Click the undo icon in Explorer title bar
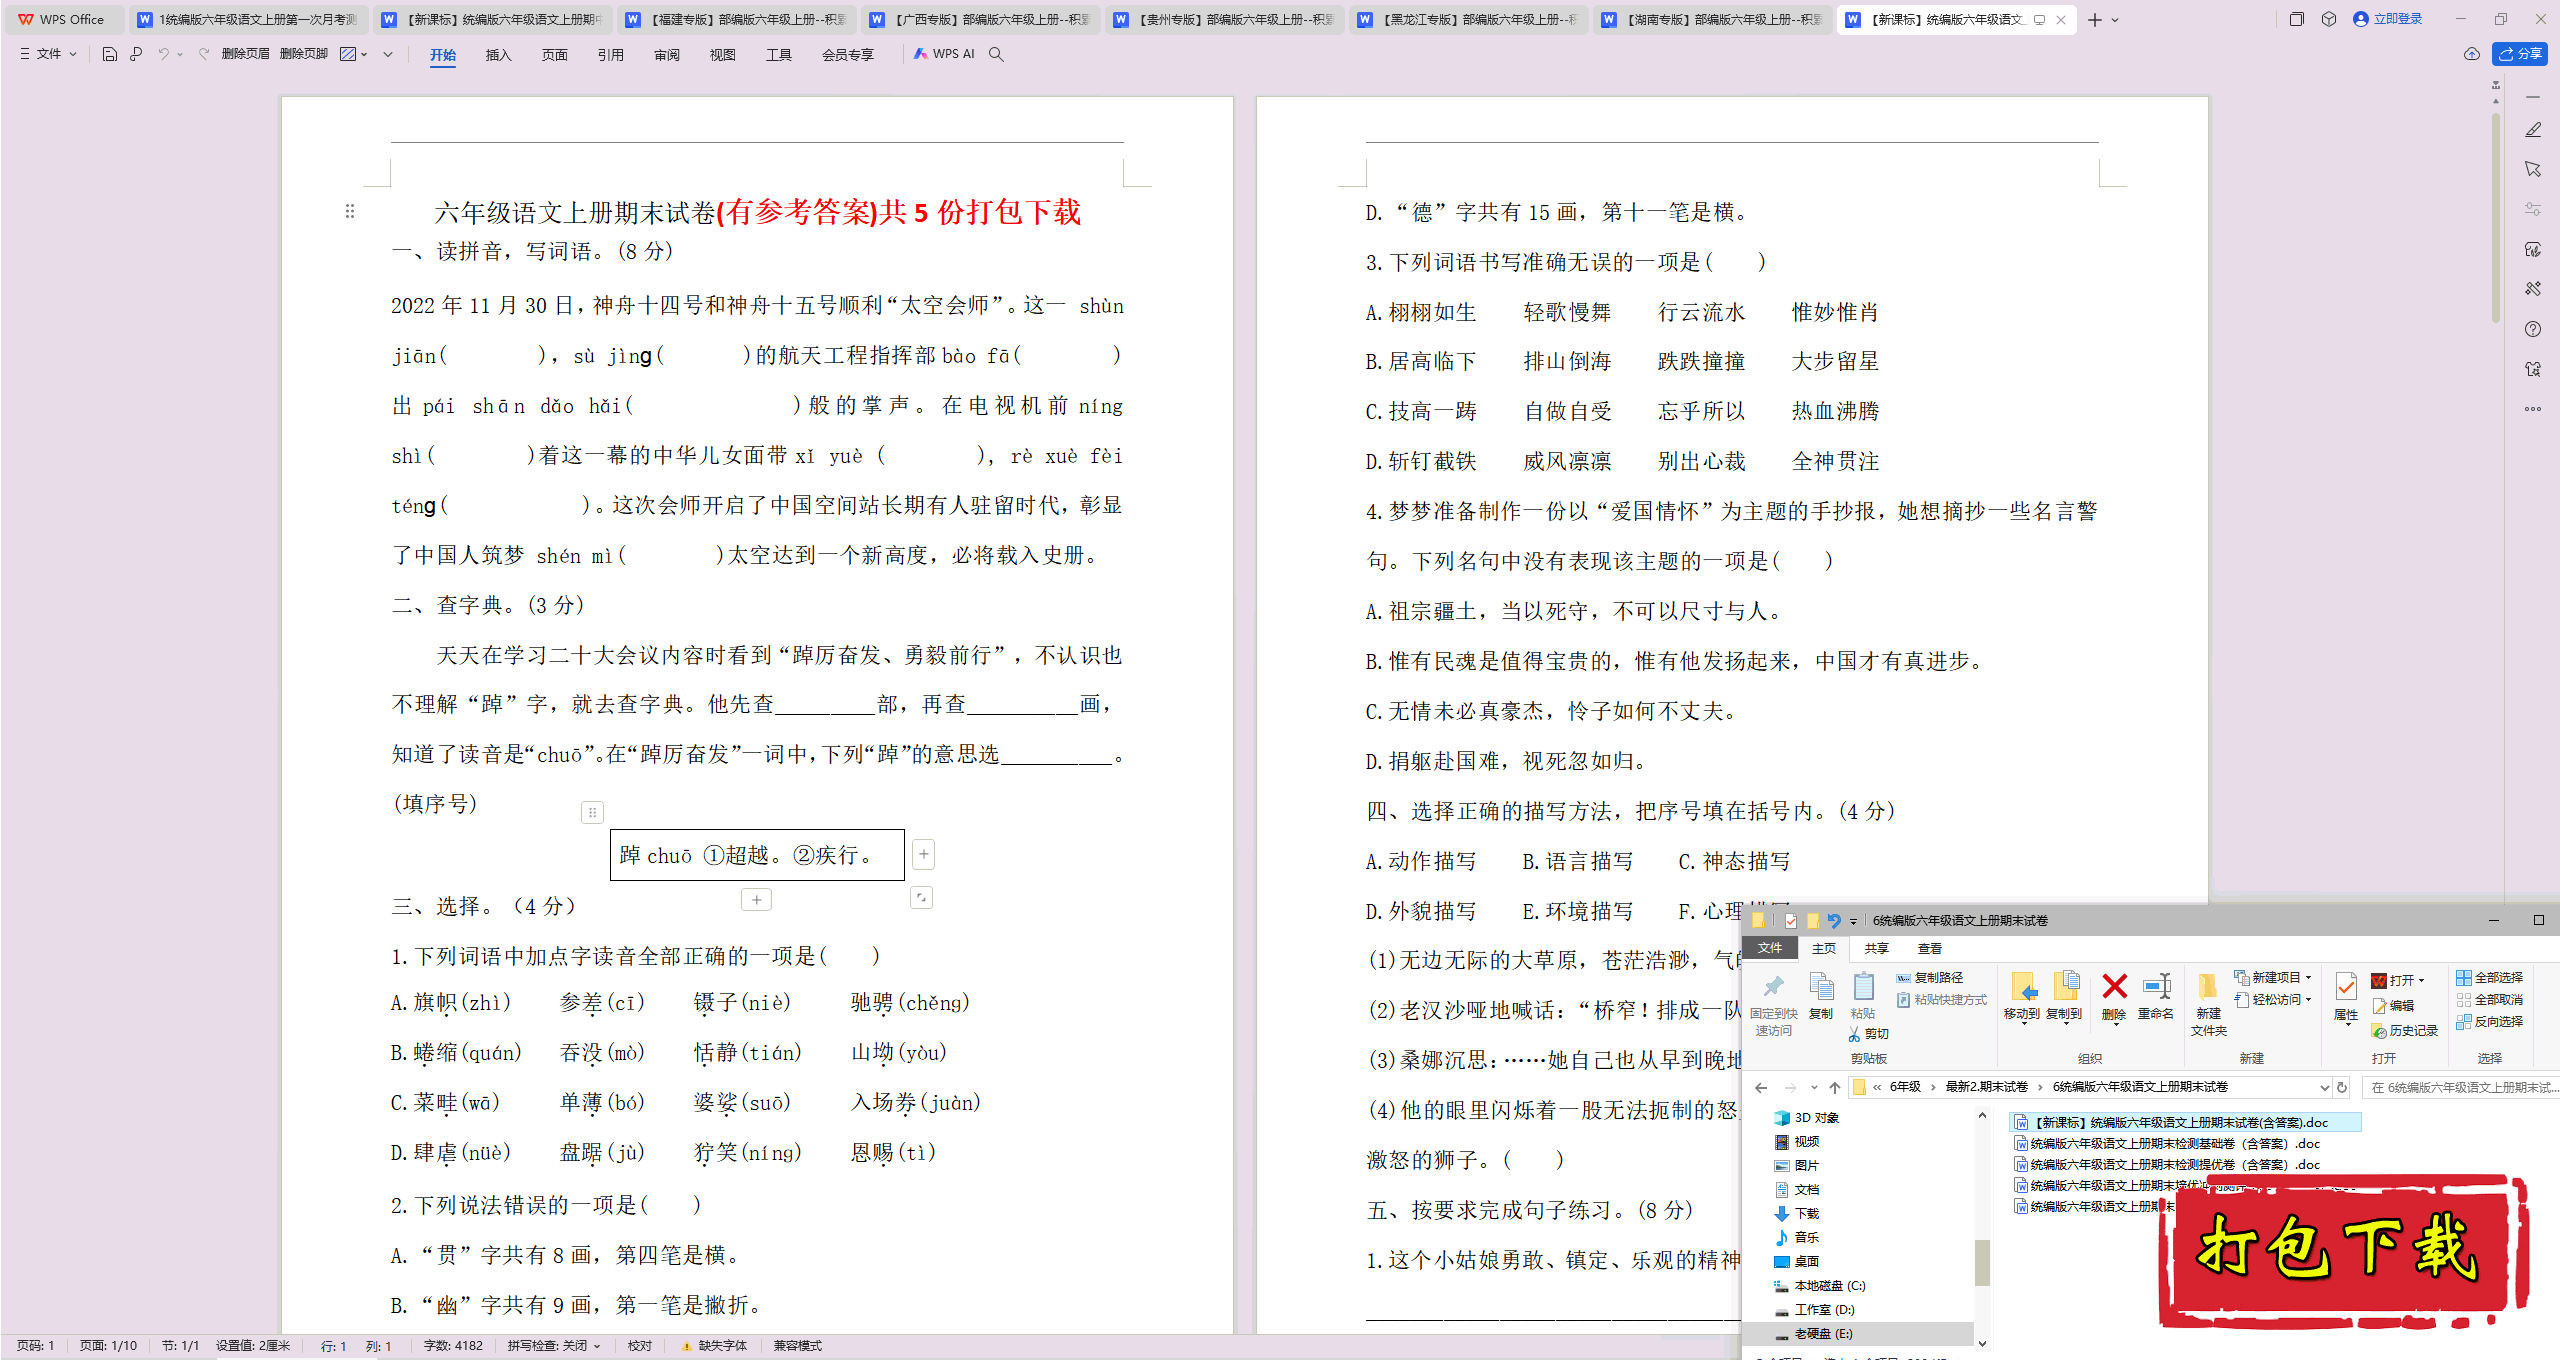 pos(1833,920)
